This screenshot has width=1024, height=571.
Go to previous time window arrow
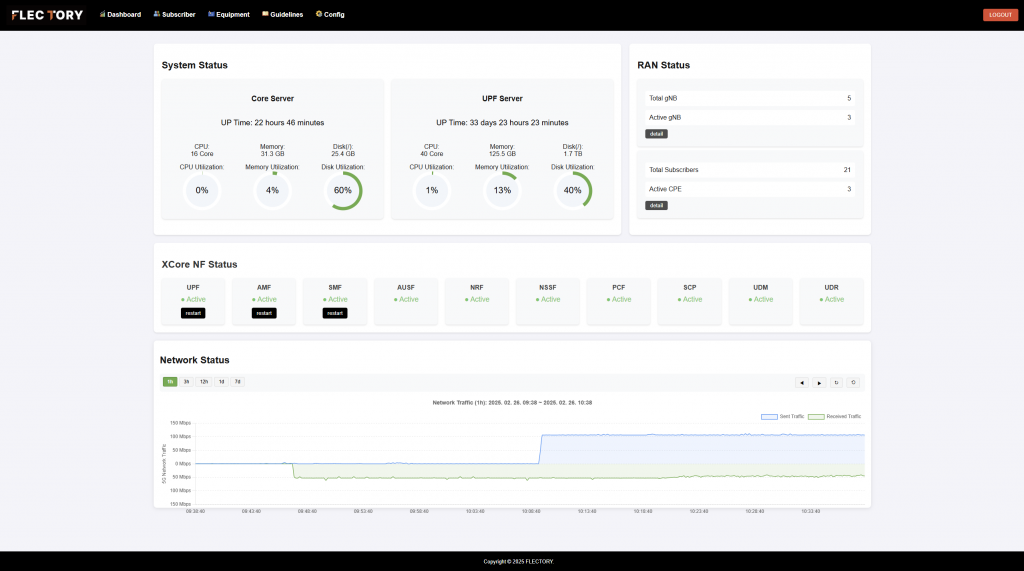click(802, 383)
